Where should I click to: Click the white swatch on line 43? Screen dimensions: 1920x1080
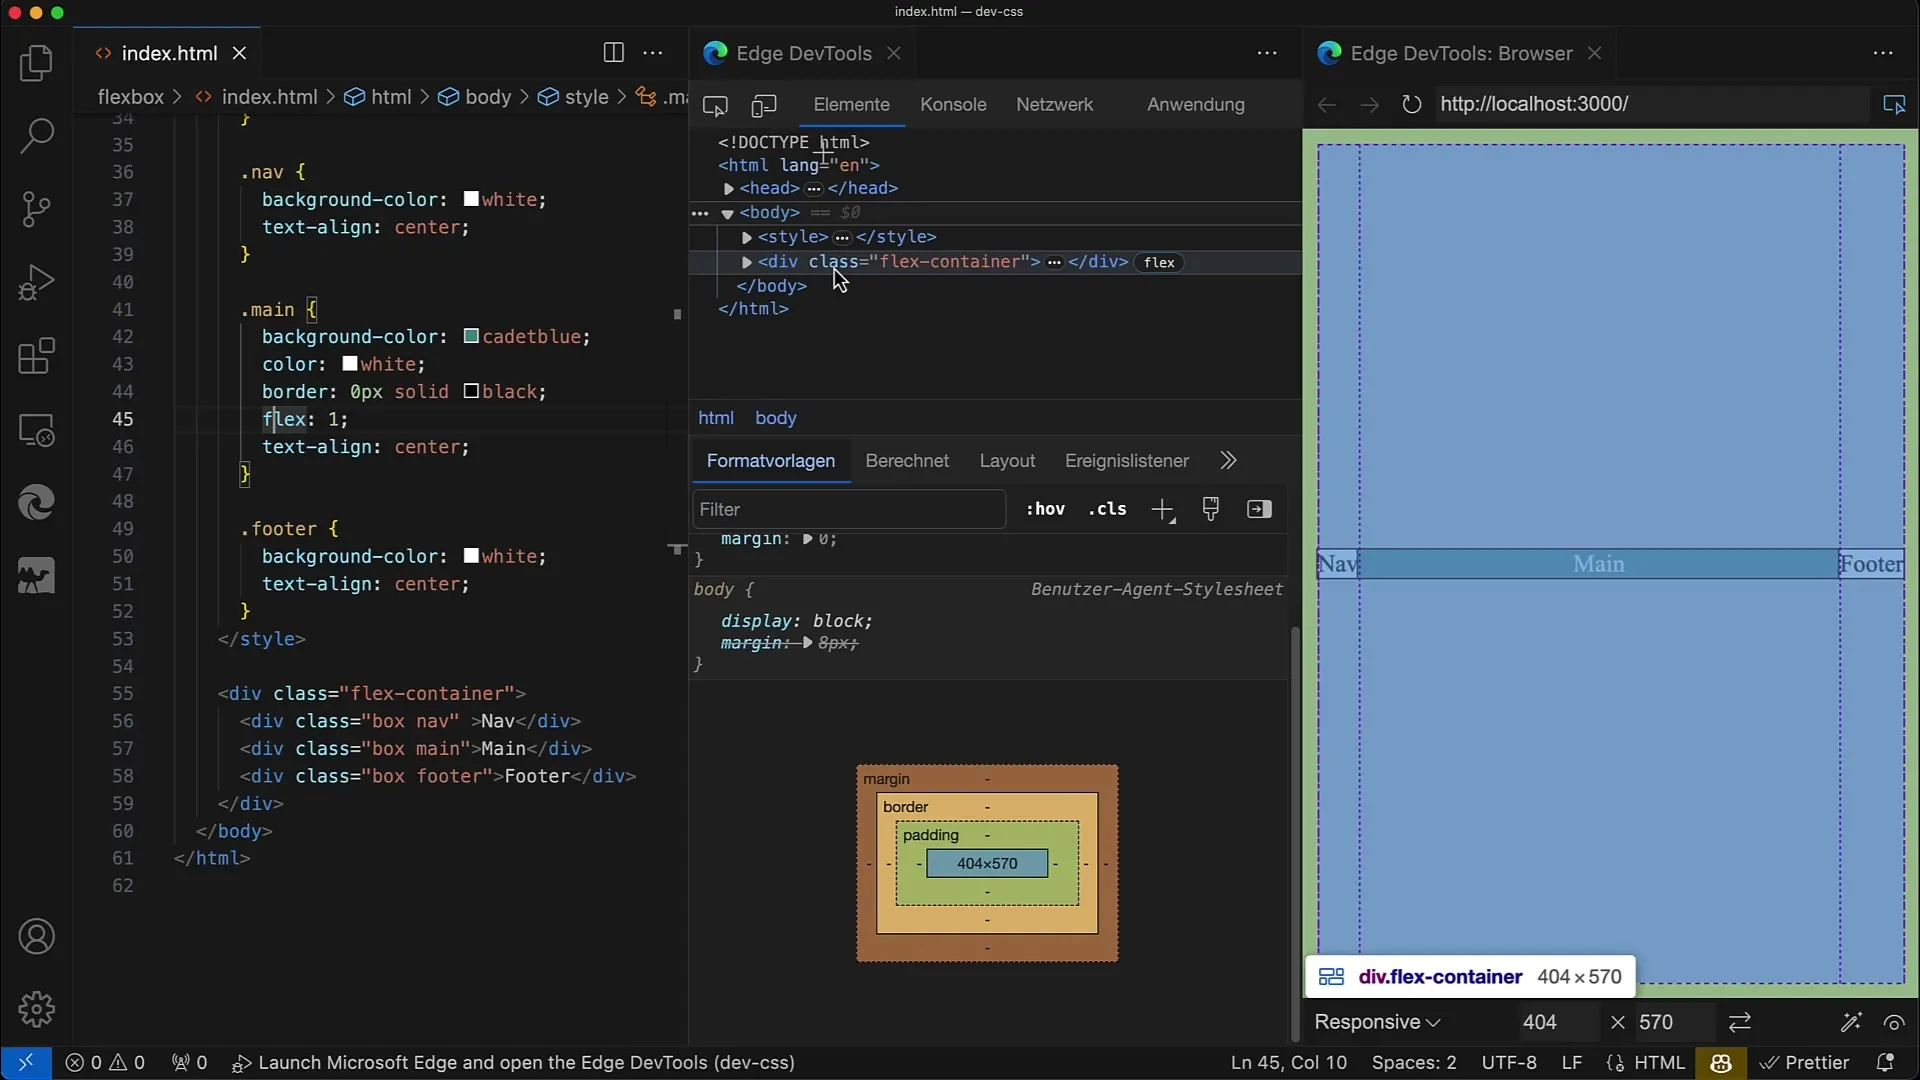[x=349, y=364]
